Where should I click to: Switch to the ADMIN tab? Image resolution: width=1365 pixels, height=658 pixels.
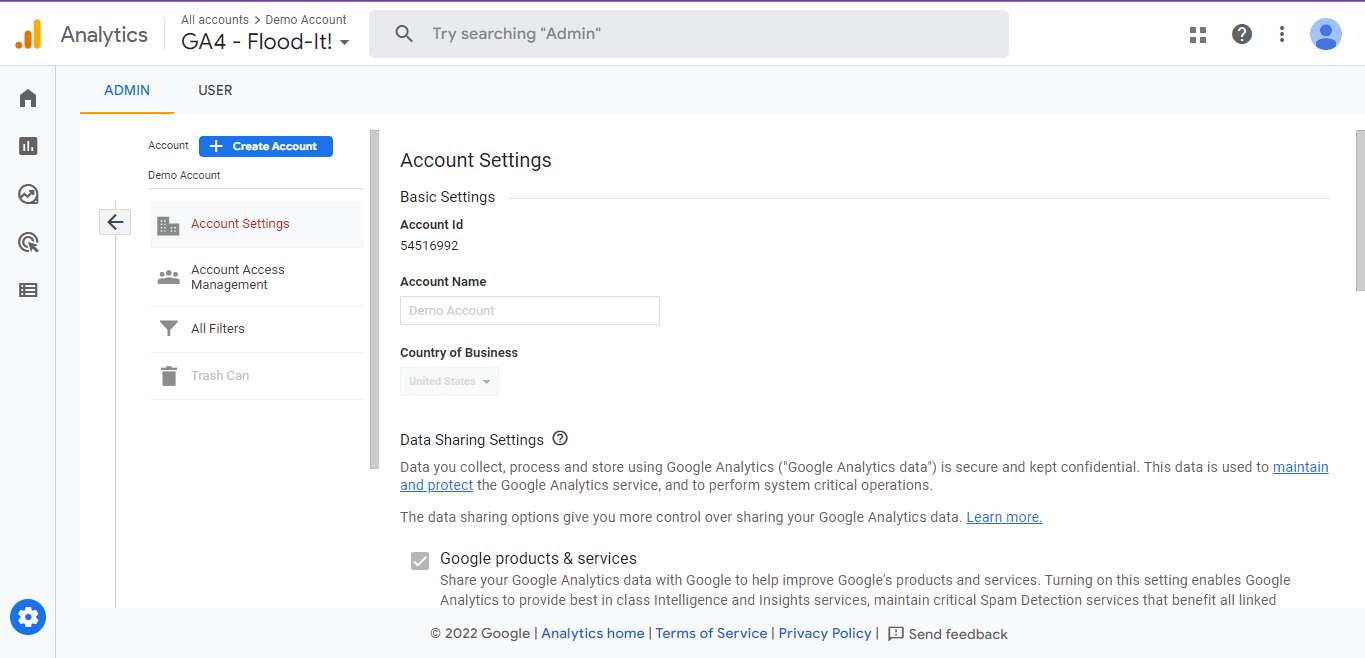[127, 90]
